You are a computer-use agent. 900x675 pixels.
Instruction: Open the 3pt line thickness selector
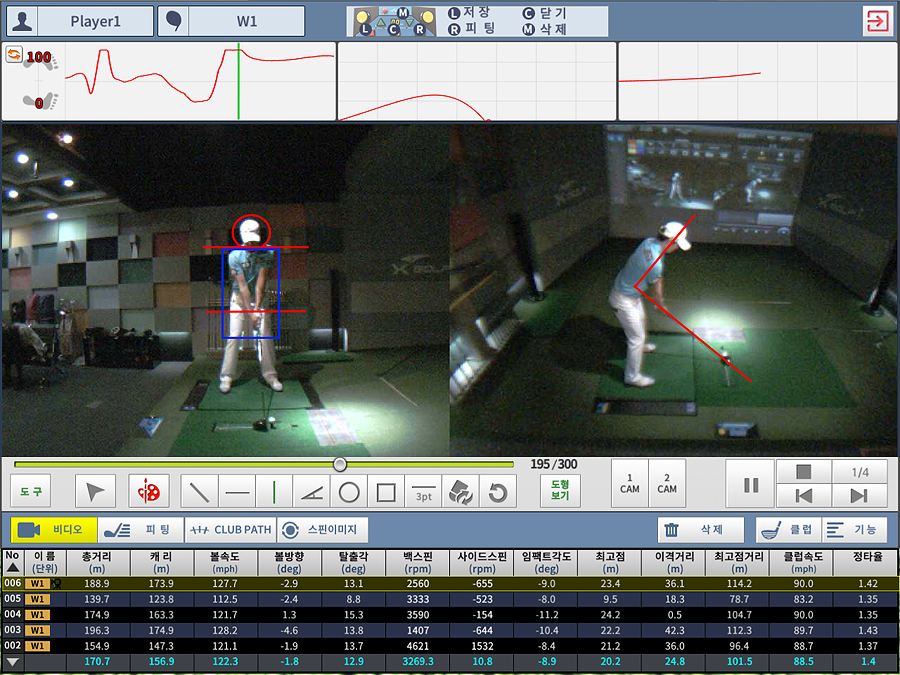point(424,491)
